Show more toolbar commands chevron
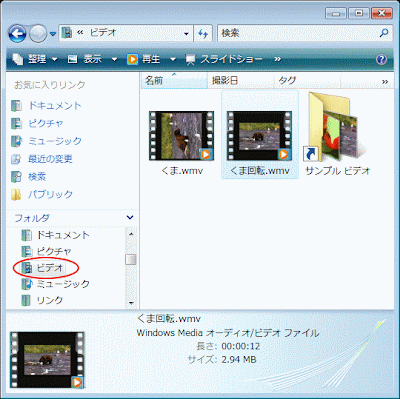This screenshot has height=399, width=400. (277, 59)
